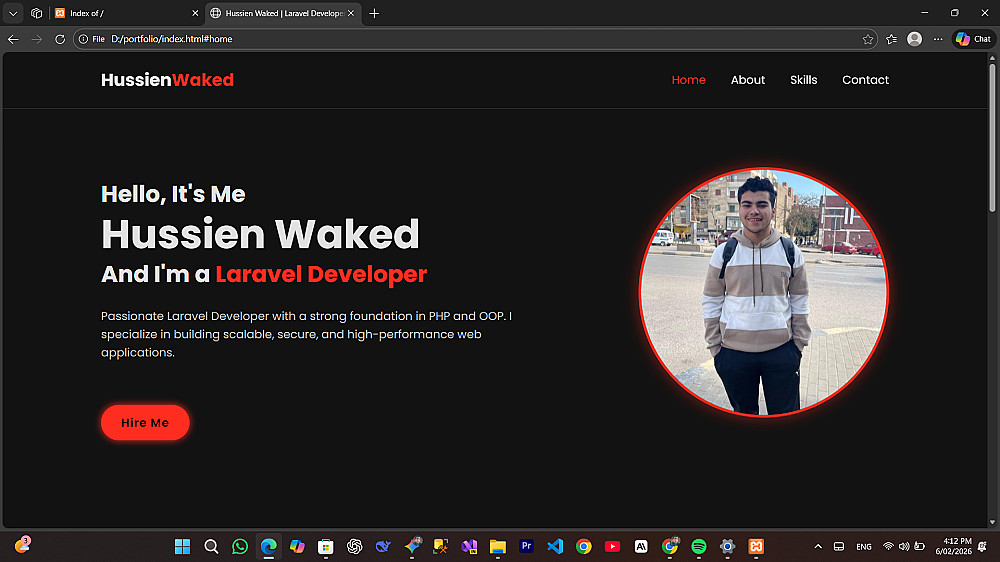Viewport: 1000px width, 562px height.
Task: Click the "Hussien Waked" large heading
Action: [x=260, y=234]
